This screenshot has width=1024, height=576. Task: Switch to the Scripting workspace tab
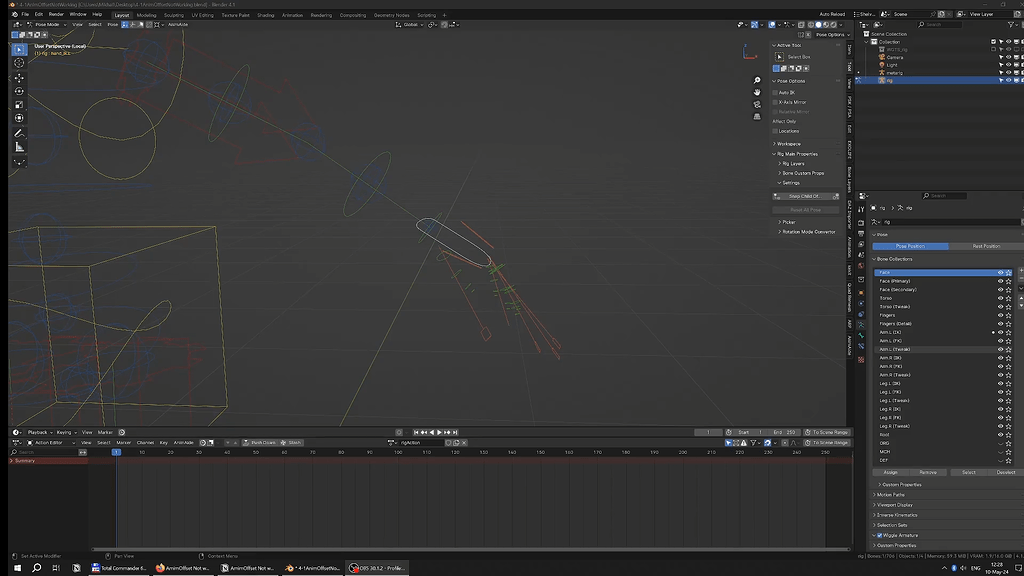426,15
